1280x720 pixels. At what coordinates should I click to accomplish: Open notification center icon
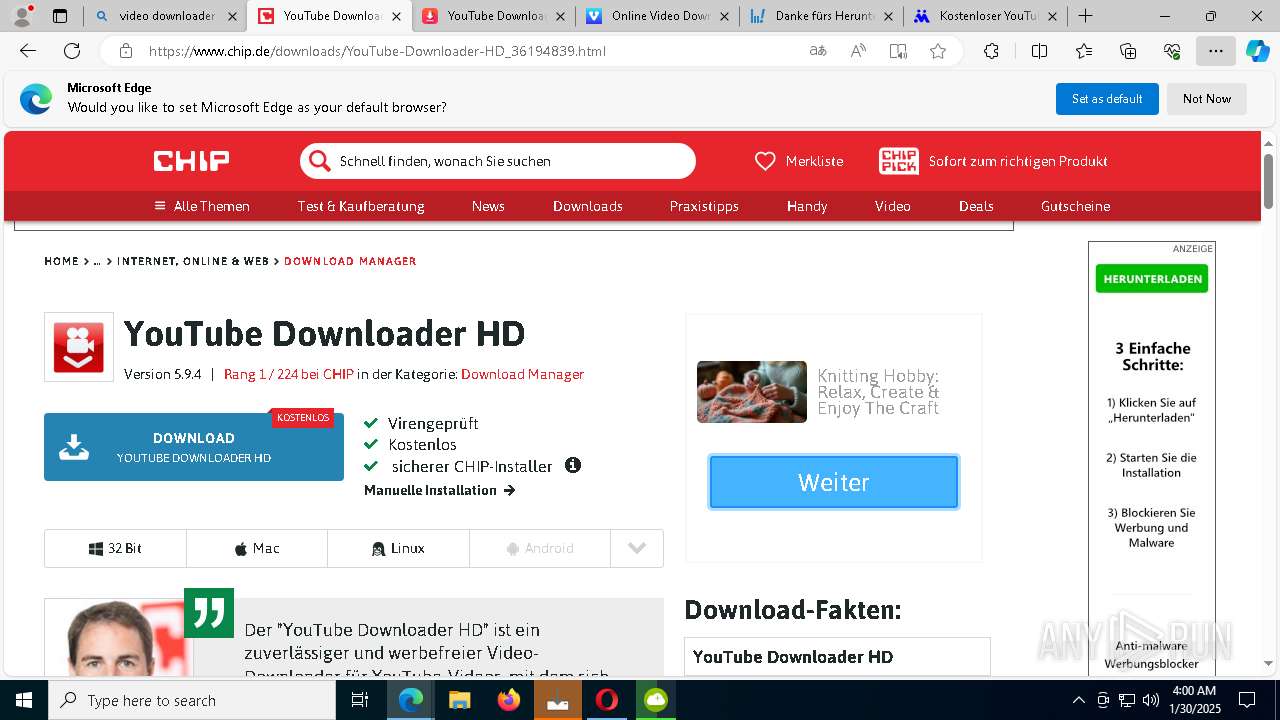[x=1247, y=700]
